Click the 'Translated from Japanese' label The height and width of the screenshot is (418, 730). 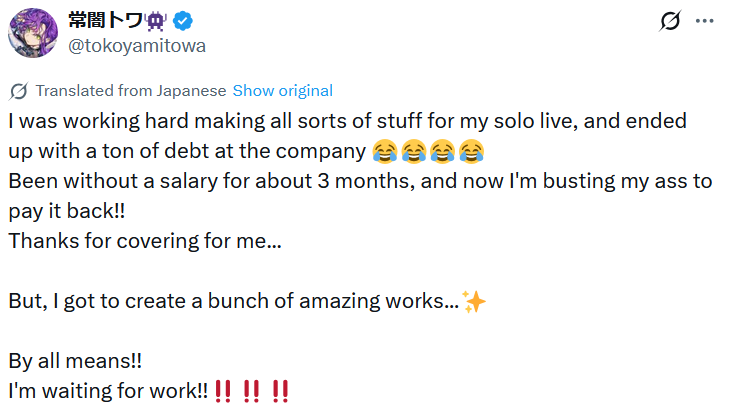[131, 91]
